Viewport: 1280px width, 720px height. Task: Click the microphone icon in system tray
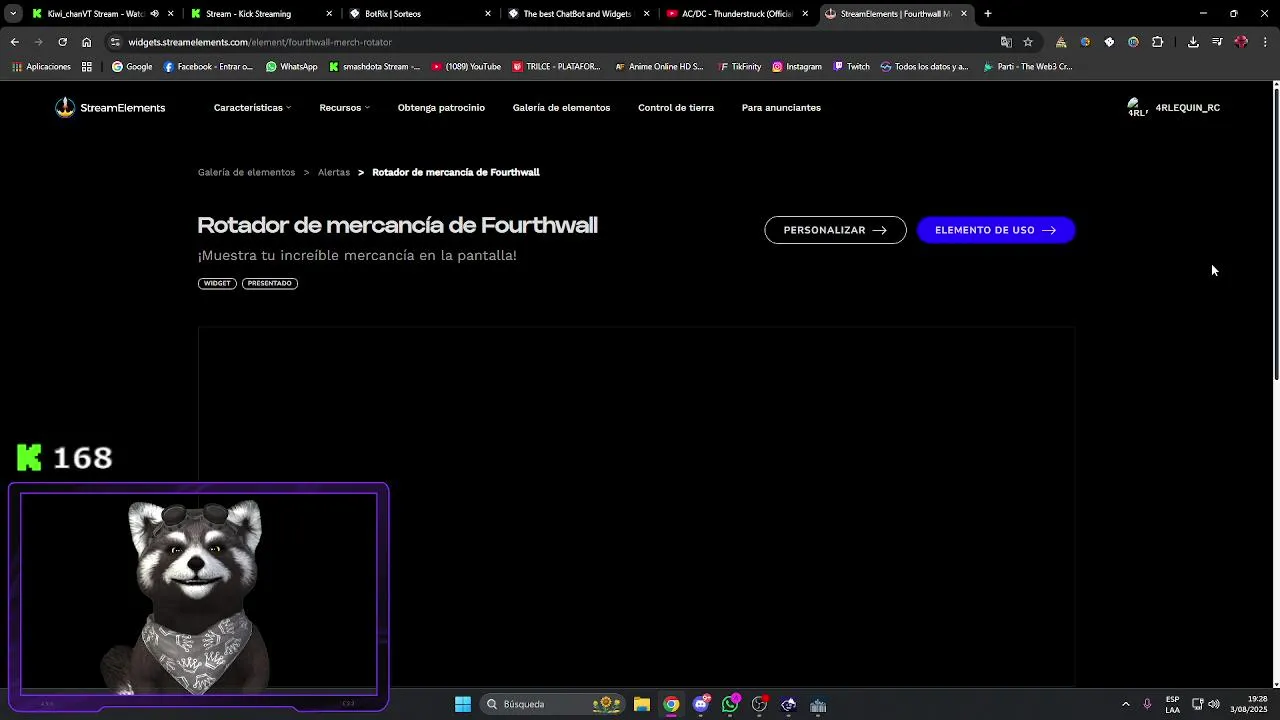click(1147, 704)
